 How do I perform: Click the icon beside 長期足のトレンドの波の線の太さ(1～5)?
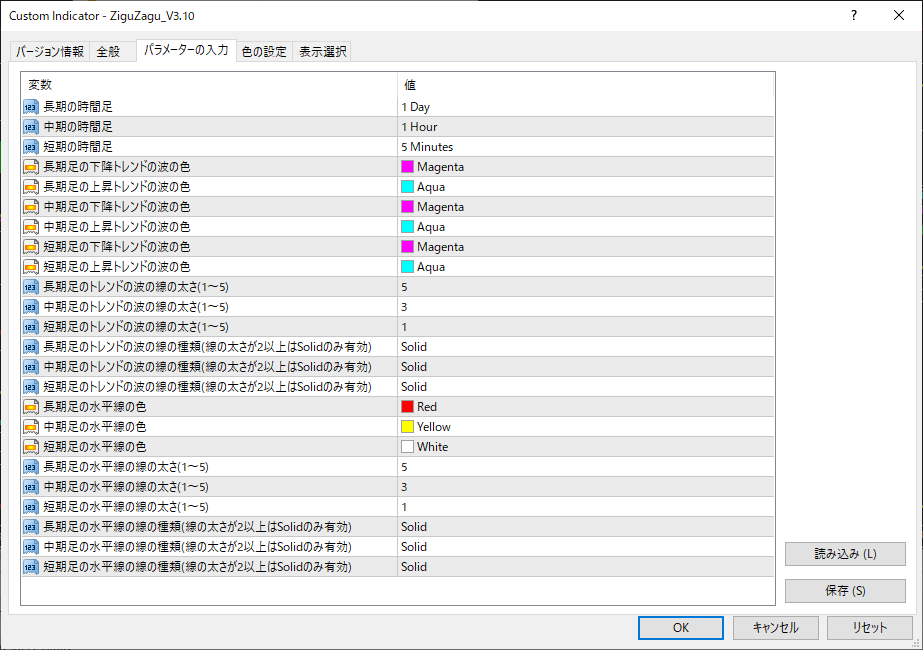pyautogui.click(x=31, y=287)
